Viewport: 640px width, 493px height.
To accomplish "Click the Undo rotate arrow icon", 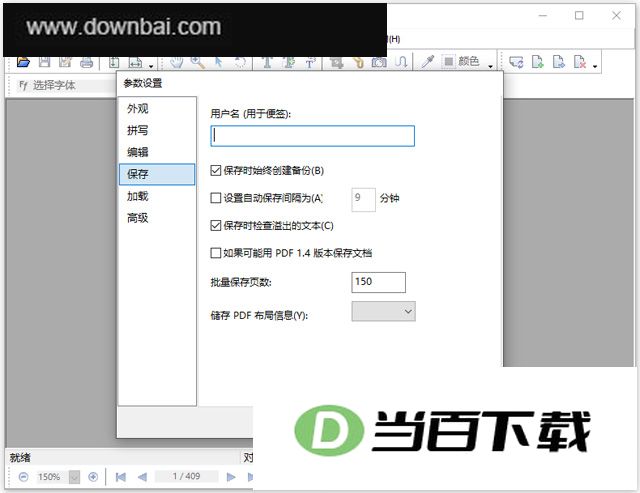I will click(240, 62).
